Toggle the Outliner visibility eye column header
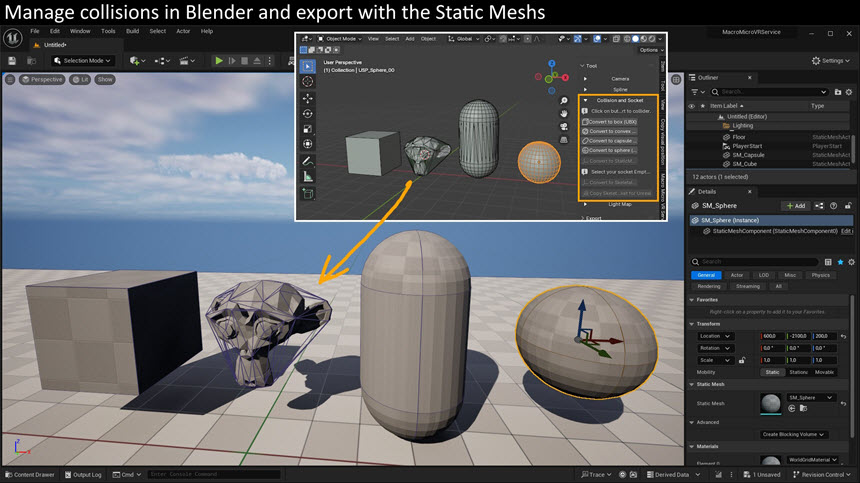 click(692, 106)
